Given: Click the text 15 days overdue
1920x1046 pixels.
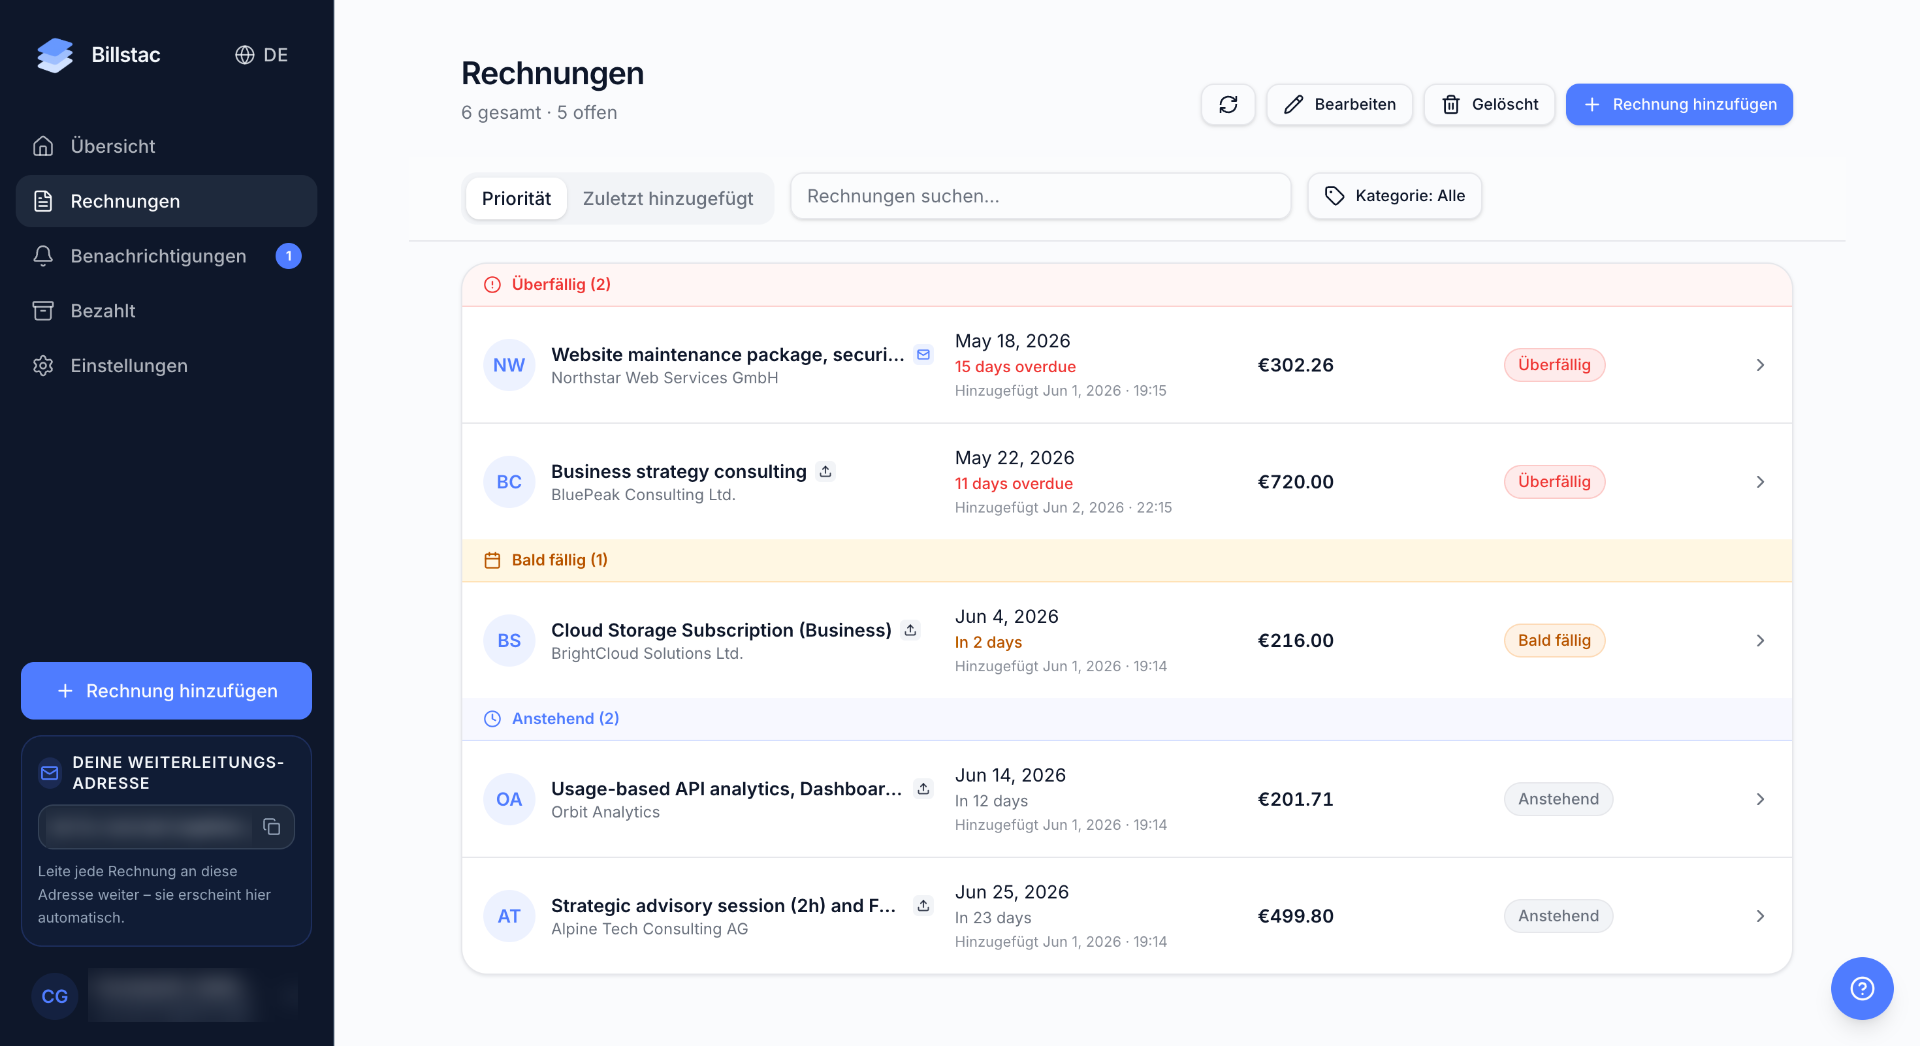Looking at the screenshot, I should 1015,367.
